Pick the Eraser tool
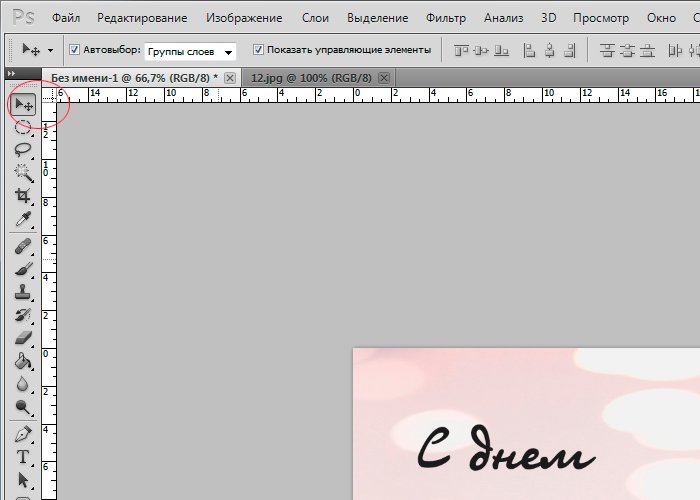This screenshot has width=700, height=500. coord(22,339)
